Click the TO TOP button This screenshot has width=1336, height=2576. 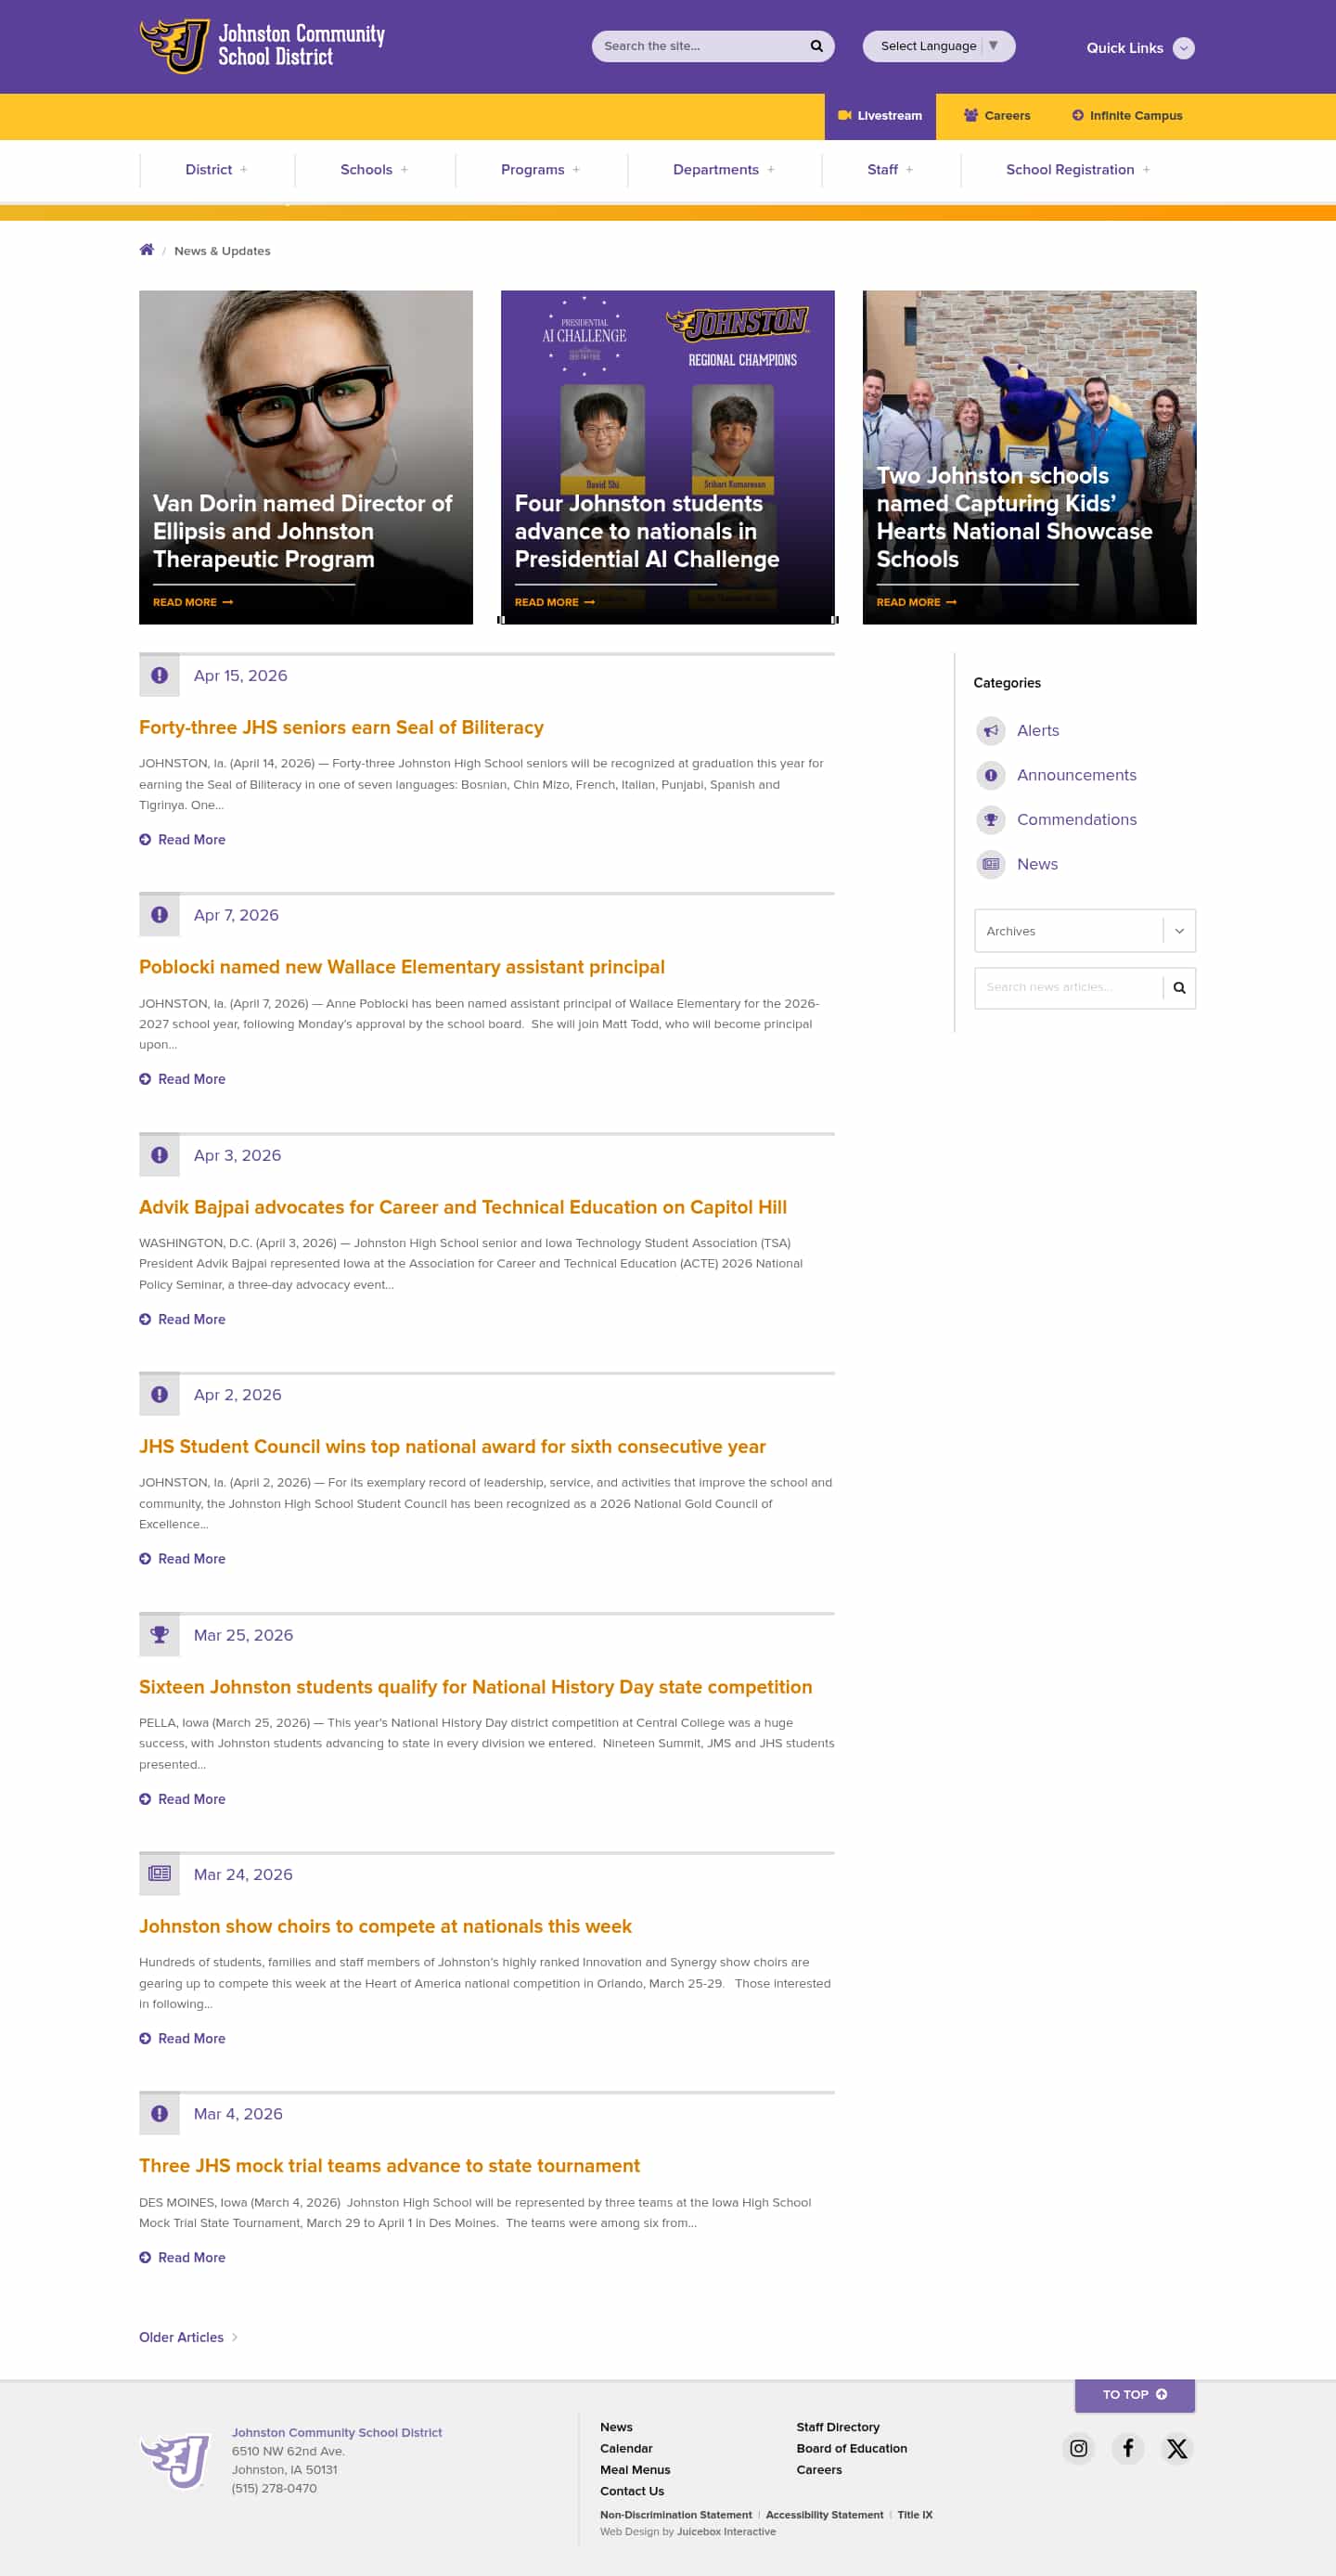[x=1134, y=2394]
